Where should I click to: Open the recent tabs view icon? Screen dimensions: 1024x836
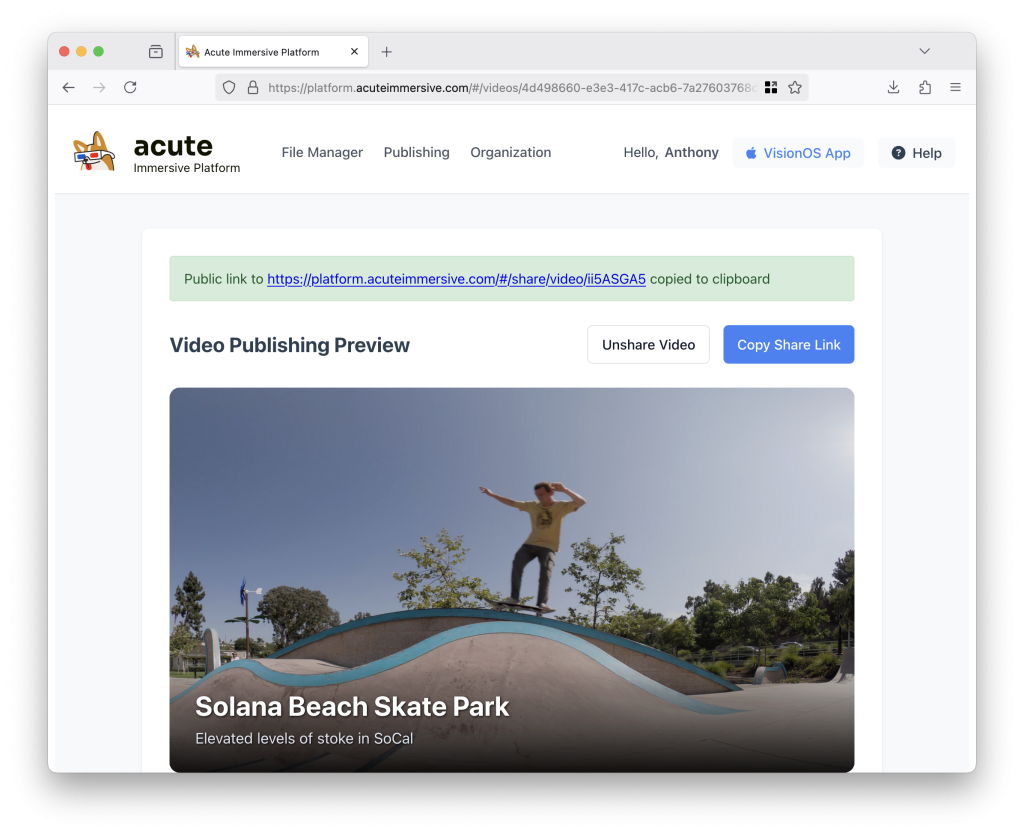(155, 52)
